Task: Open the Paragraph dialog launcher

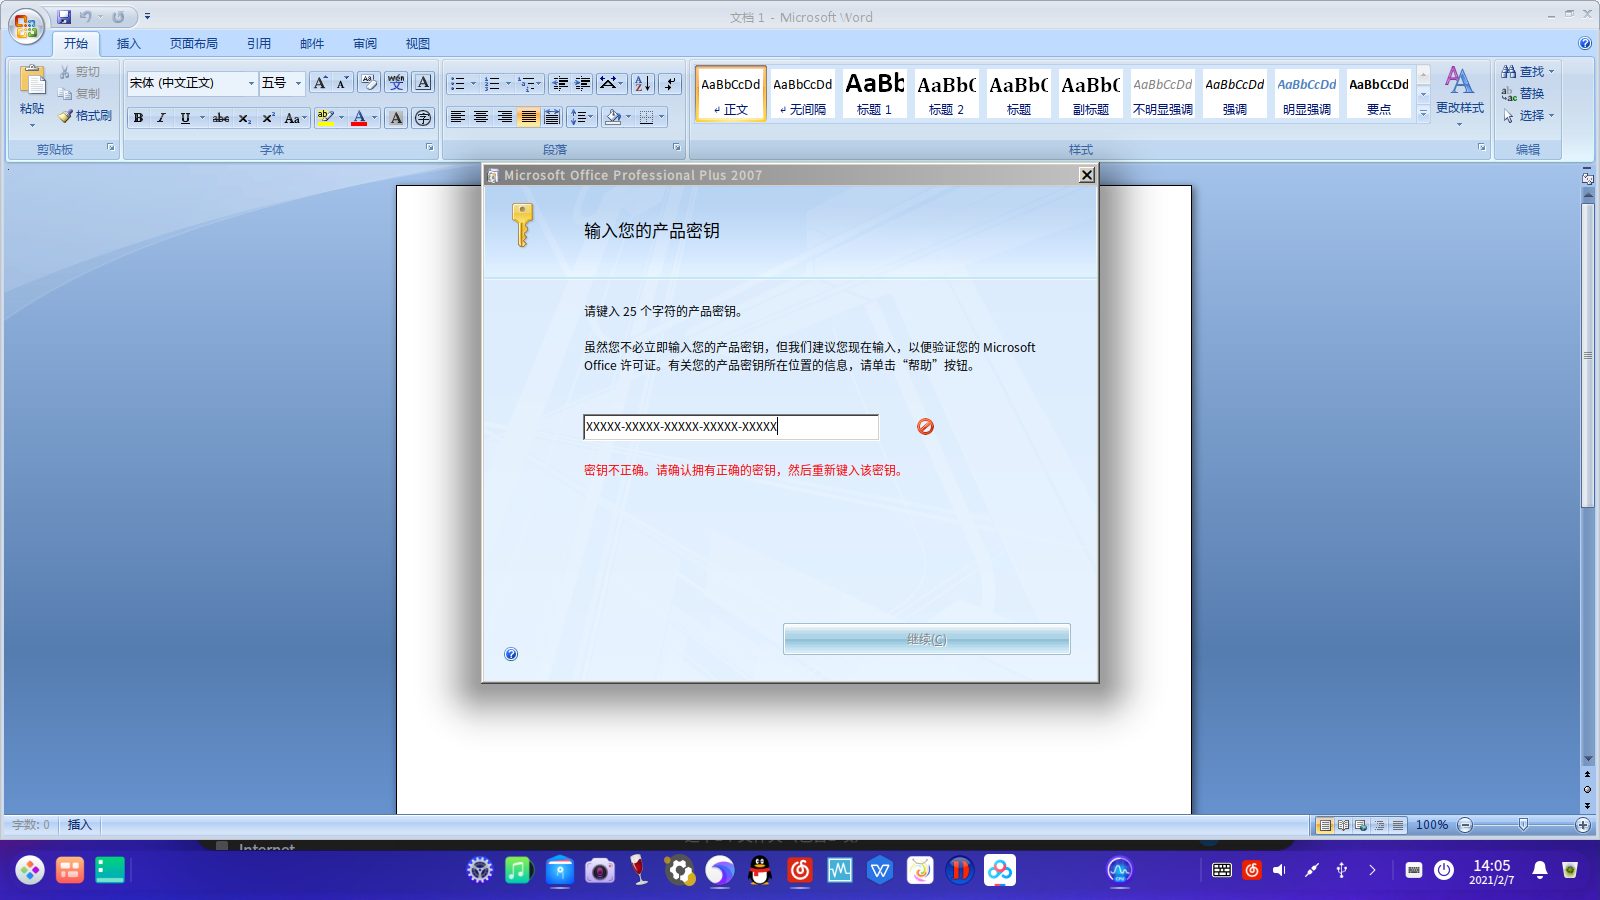Action: [x=677, y=148]
